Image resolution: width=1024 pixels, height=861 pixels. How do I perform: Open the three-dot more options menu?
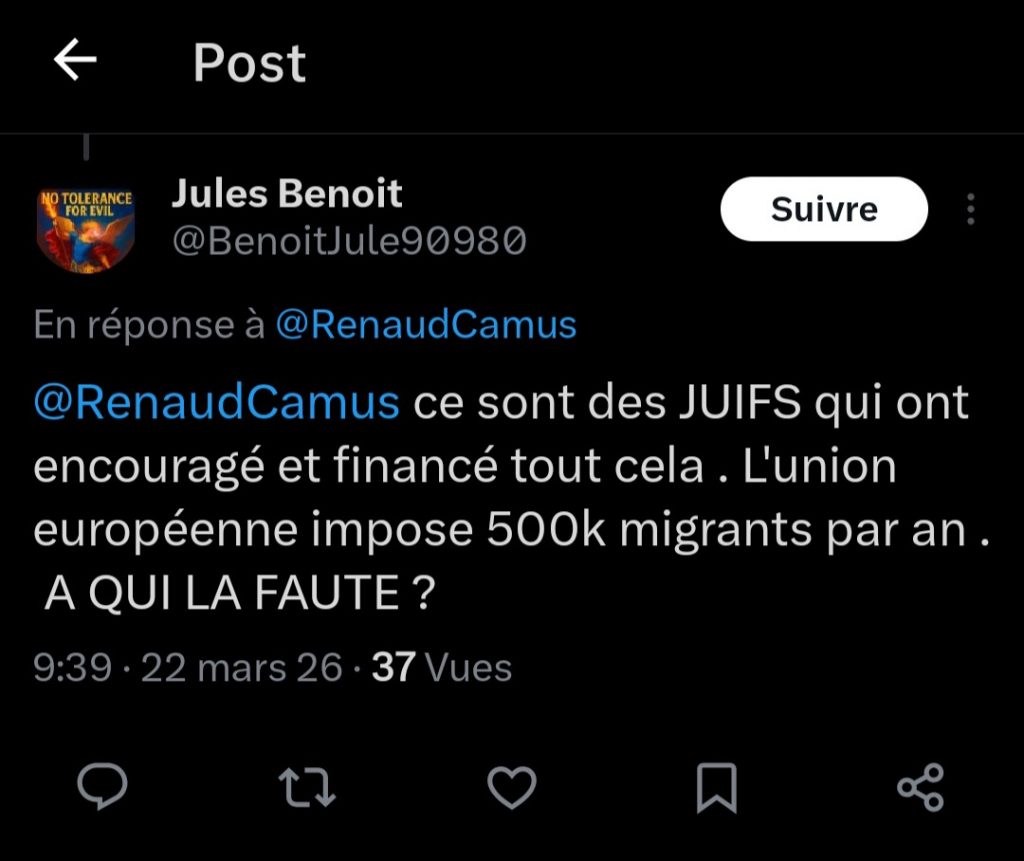pyautogui.click(x=970, y=209)
